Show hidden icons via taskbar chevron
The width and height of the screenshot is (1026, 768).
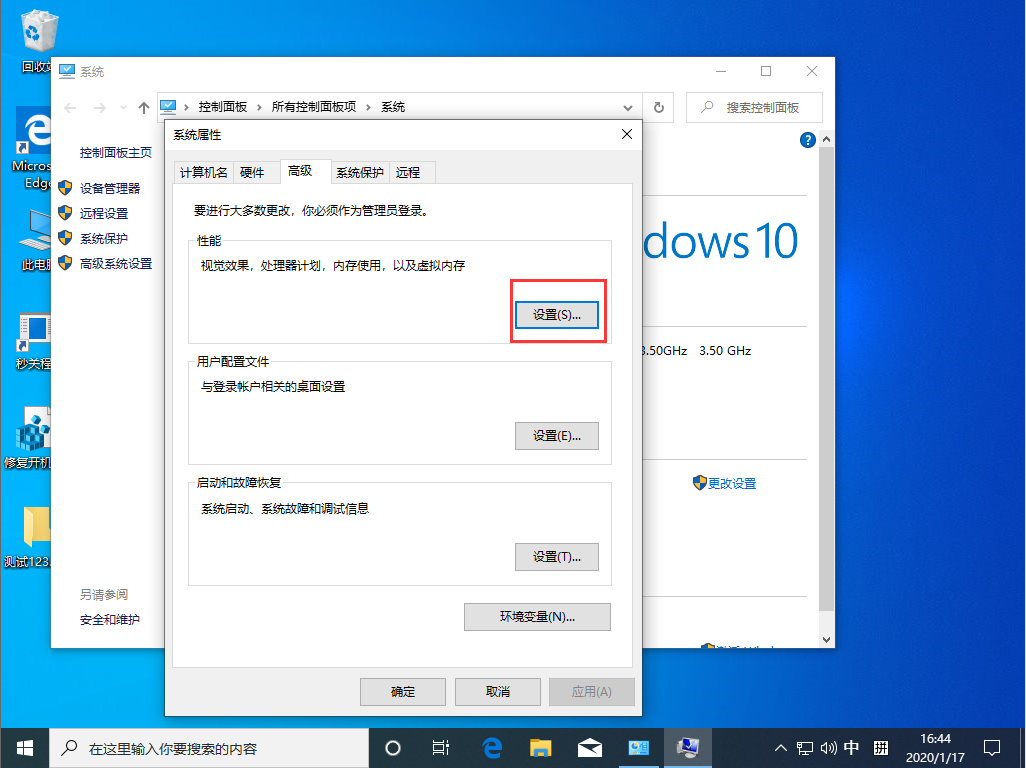(x=779, y=747)
